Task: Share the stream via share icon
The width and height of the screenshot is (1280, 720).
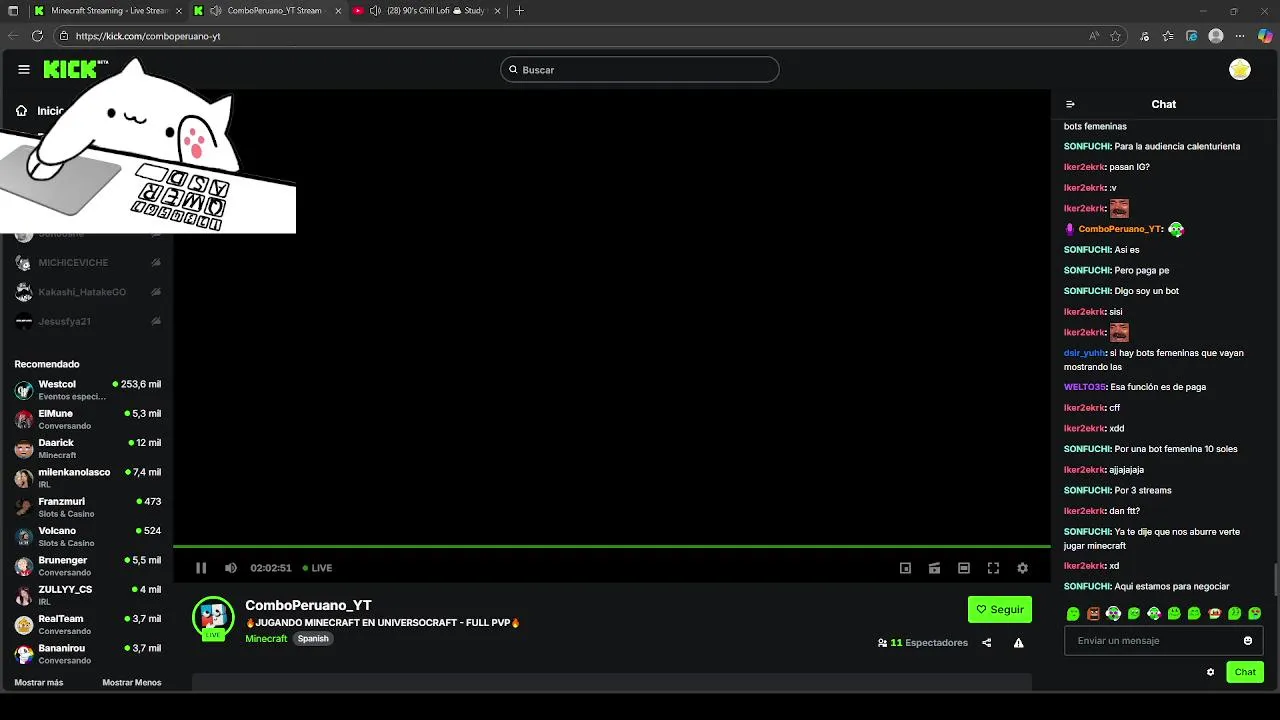Action: (987, 643)
